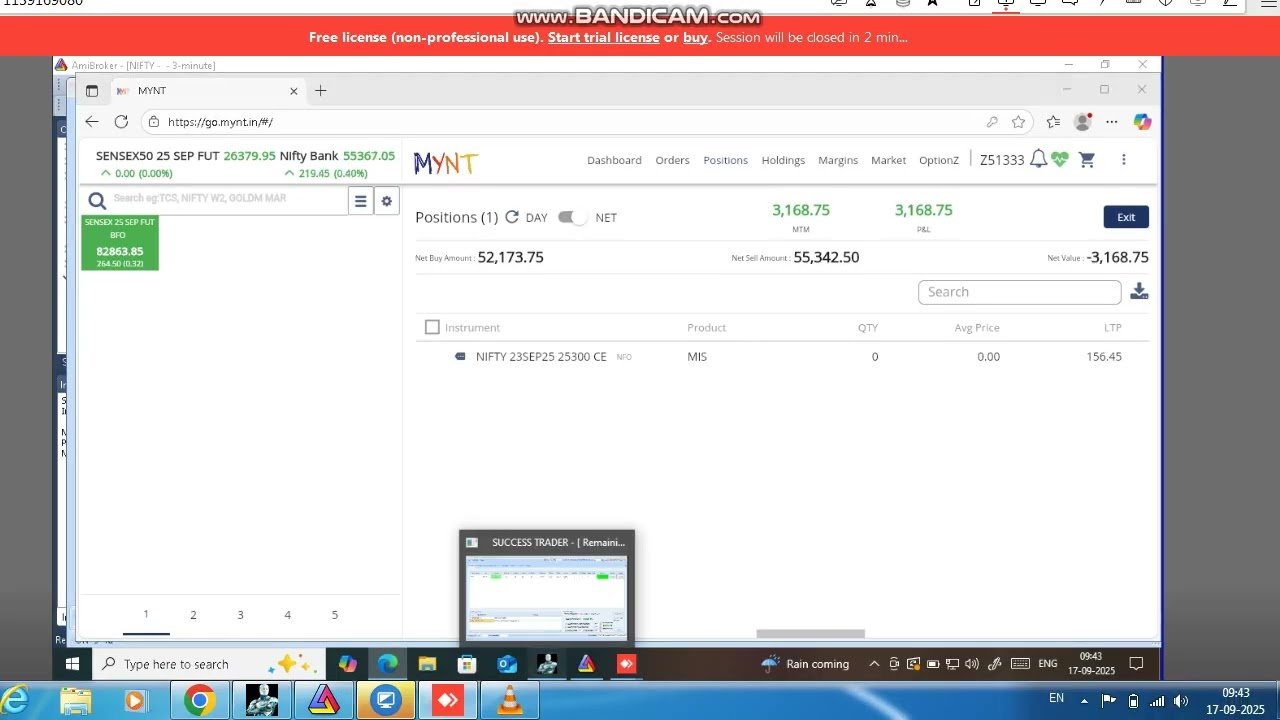Open the Rain coming weather widget
Image resolution: width=1280 pixels, height=720 pixels.
coord(806,664)
